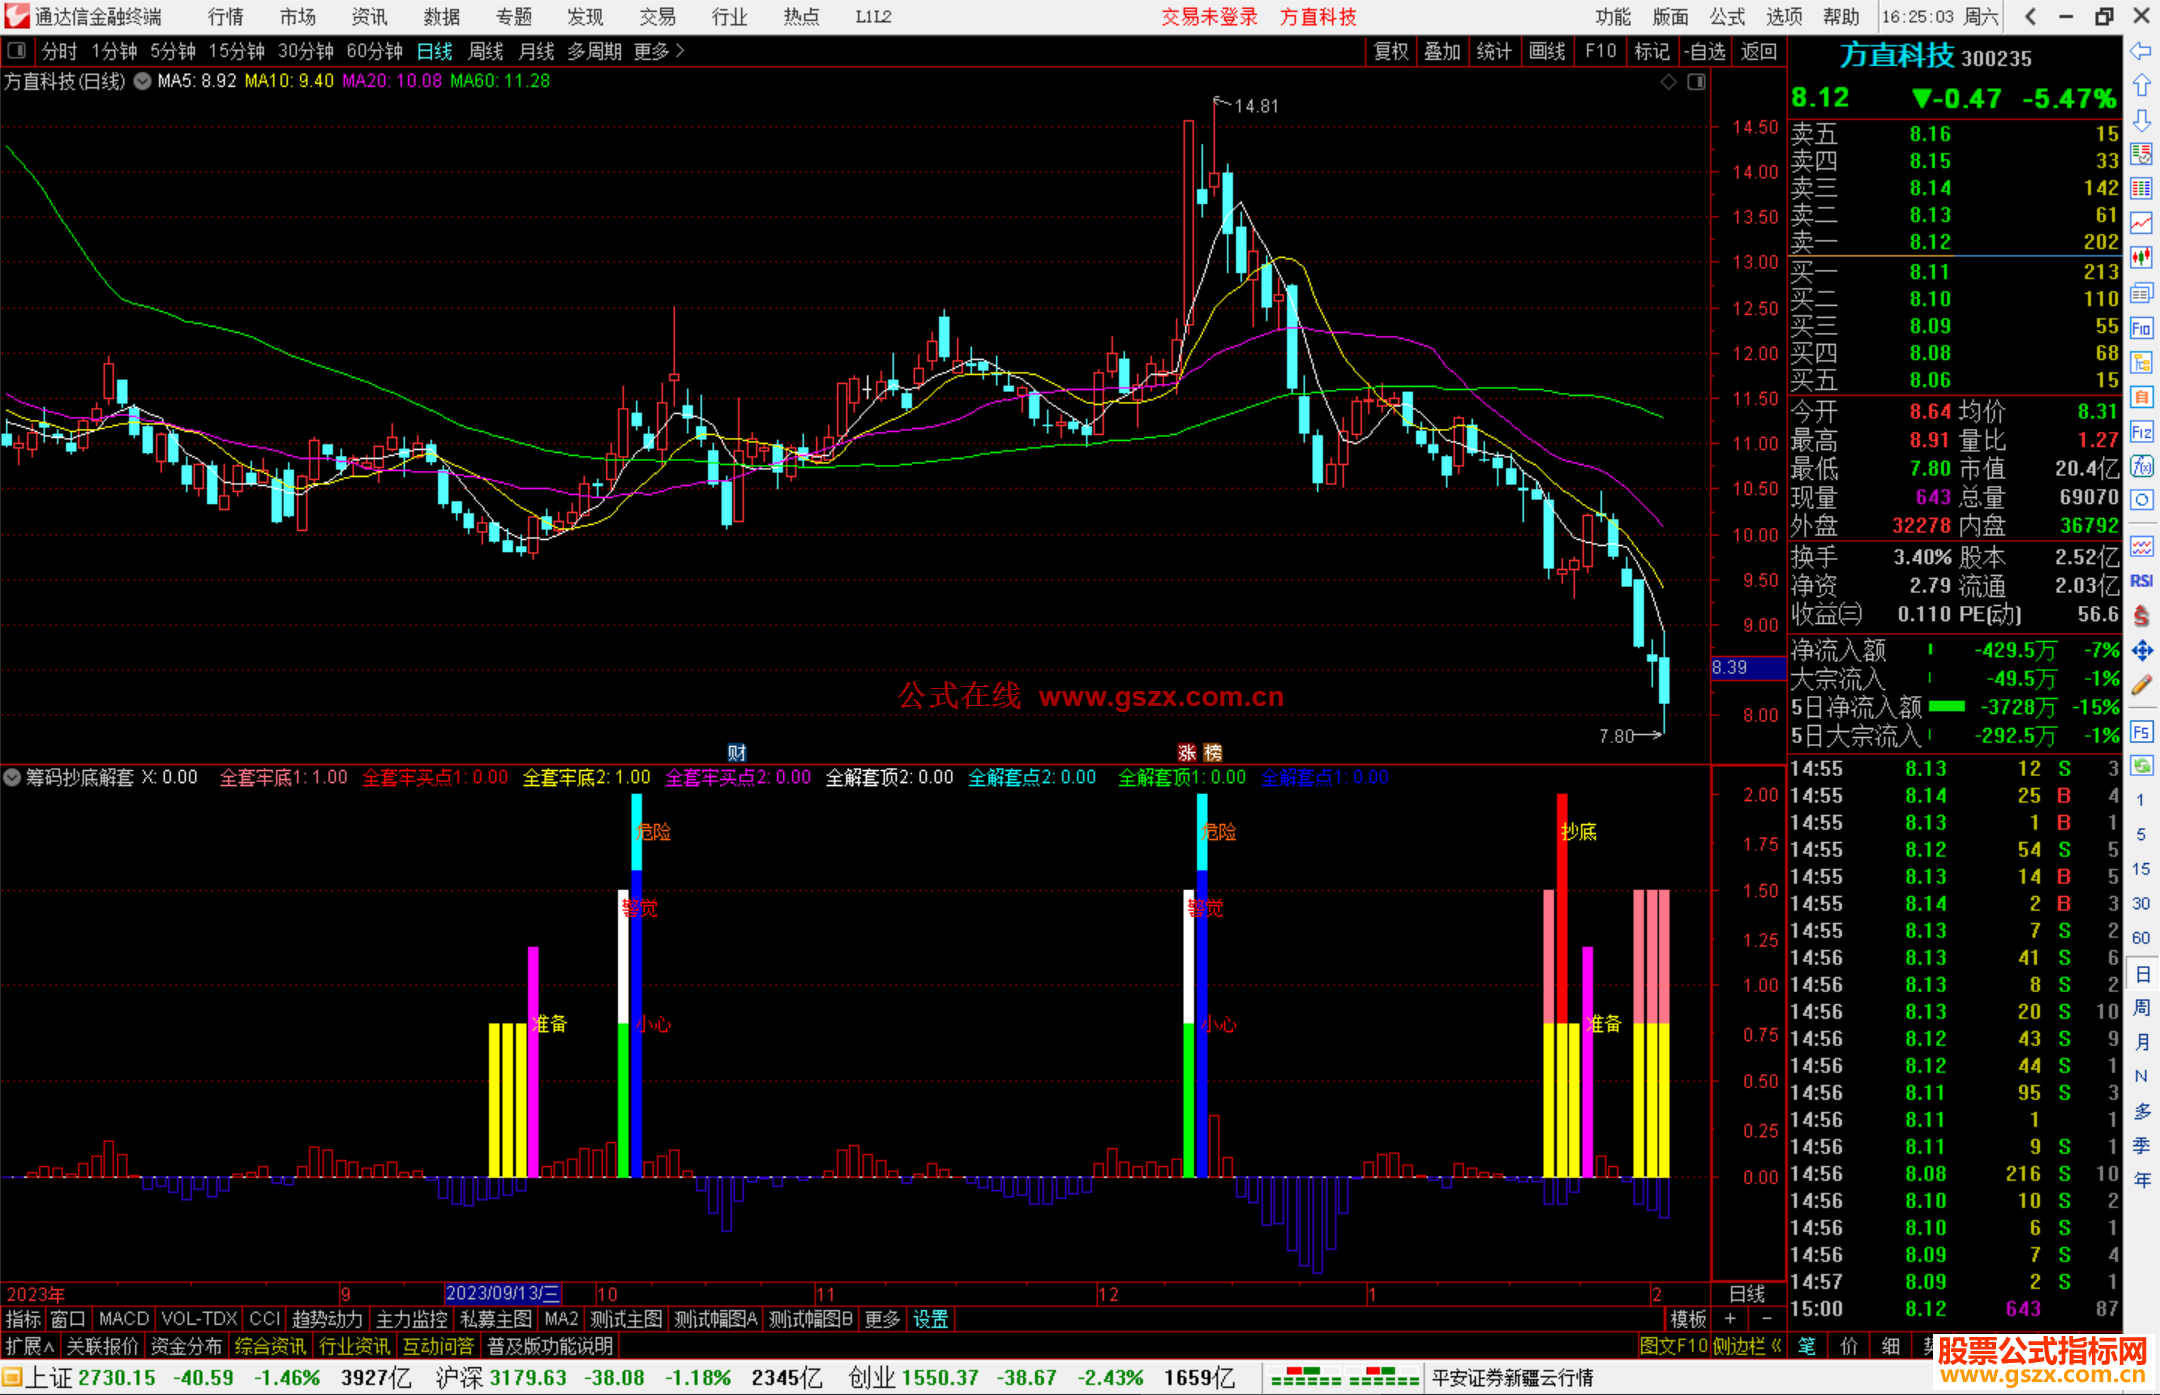Image resolution: width=2160 pixels, height=1395 pixels.
Task: Click the 设置 indicator settings button
Action: pyautogui.click(x=930, y=1319)
